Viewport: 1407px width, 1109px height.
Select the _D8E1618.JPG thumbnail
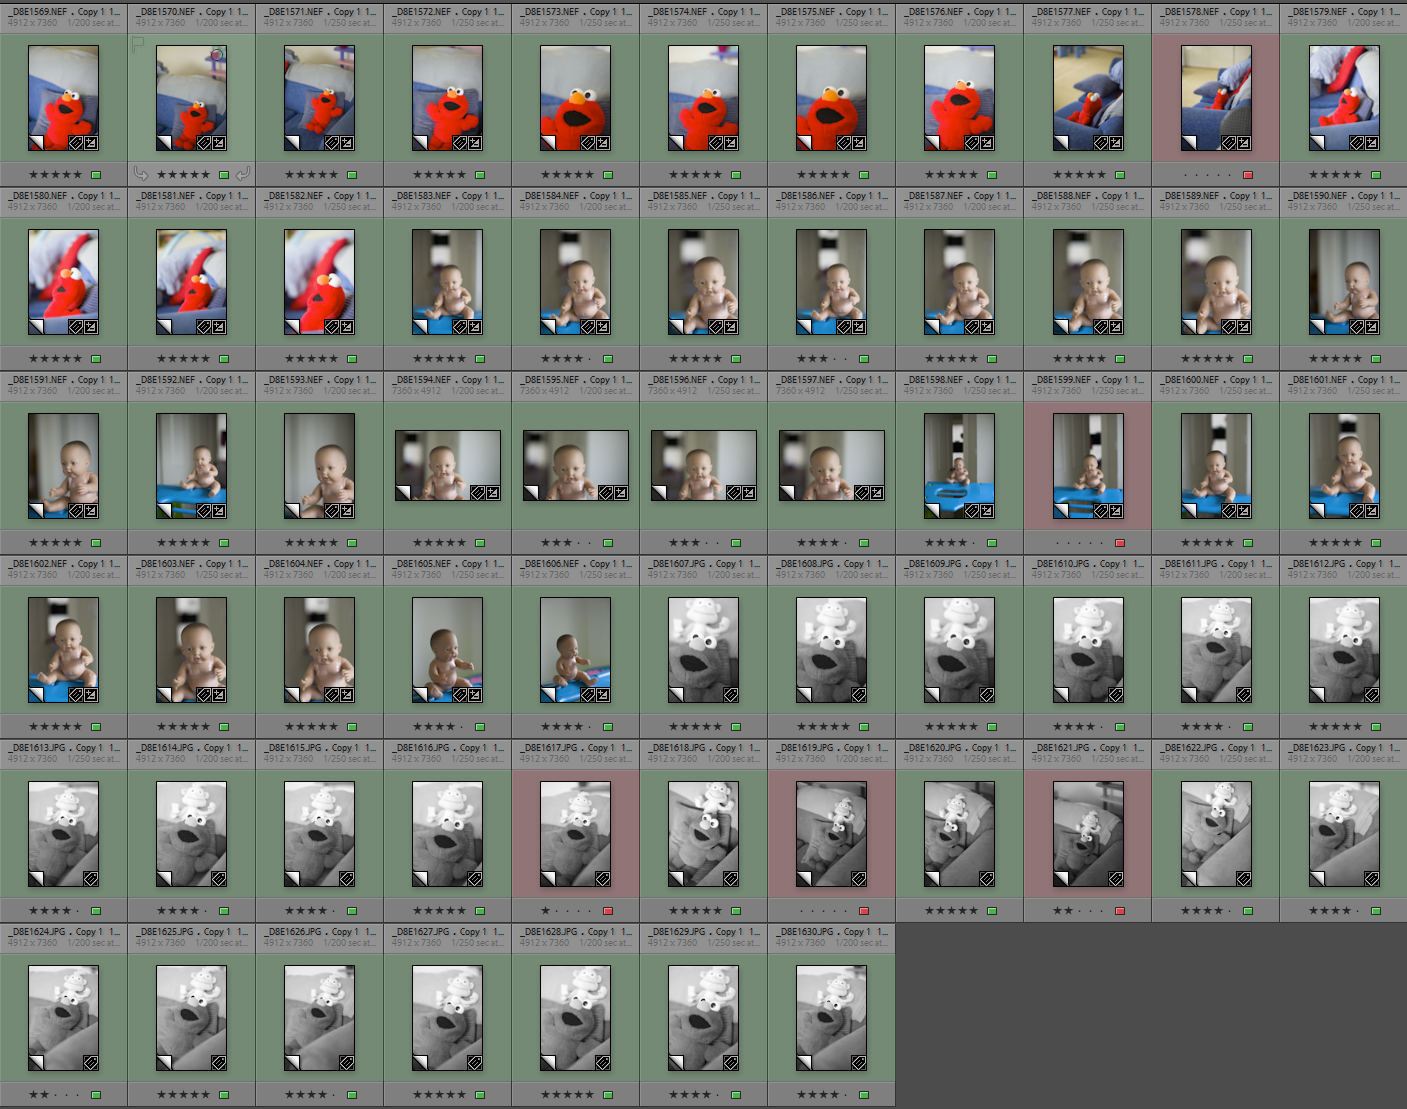[704, 834]
